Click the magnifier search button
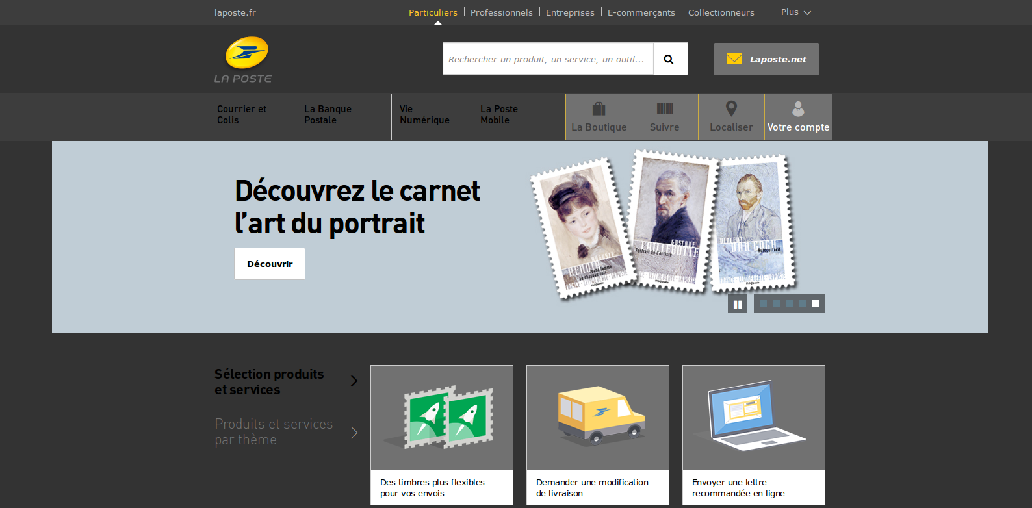 click(670, 59)
